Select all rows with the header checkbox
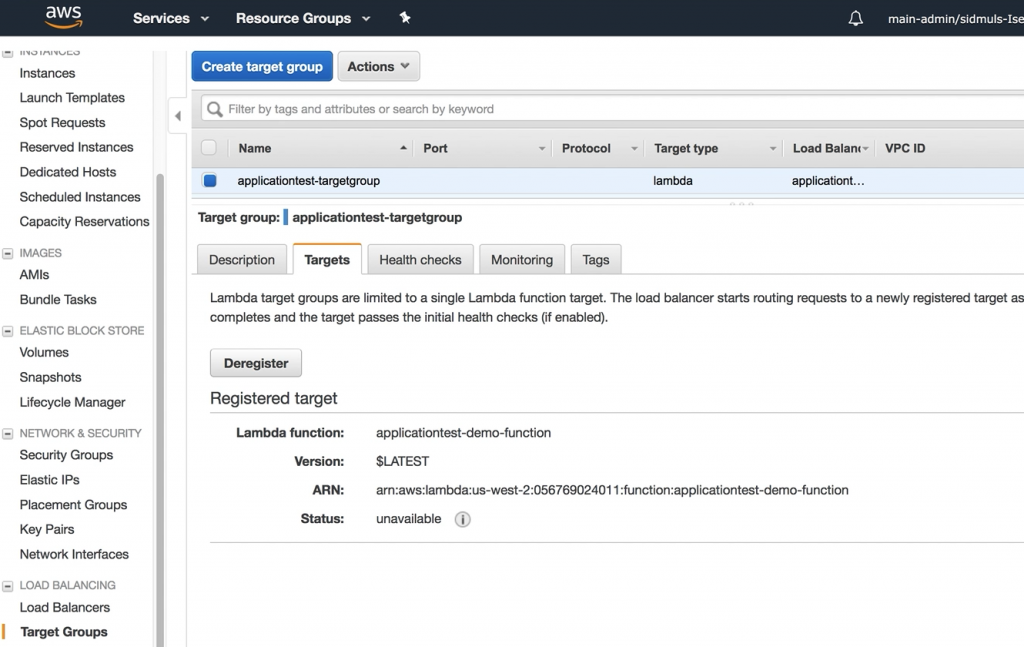1024x647 pixels. click(209, 147)
